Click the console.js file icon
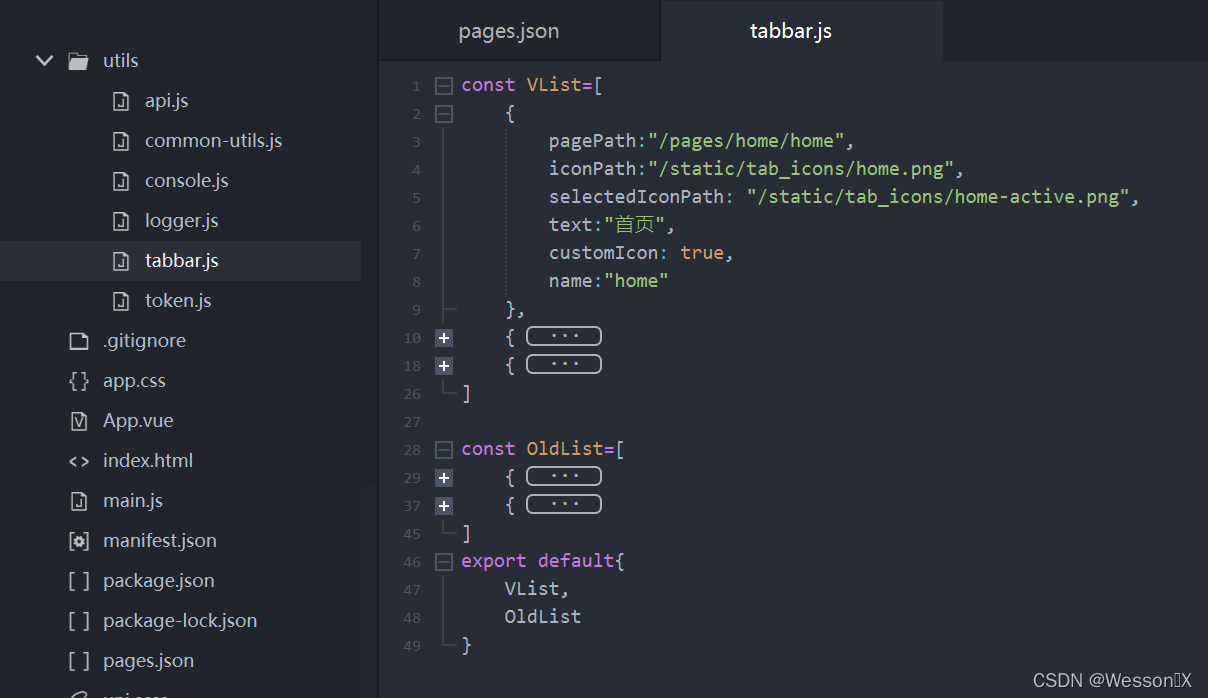 coord(121,181)
